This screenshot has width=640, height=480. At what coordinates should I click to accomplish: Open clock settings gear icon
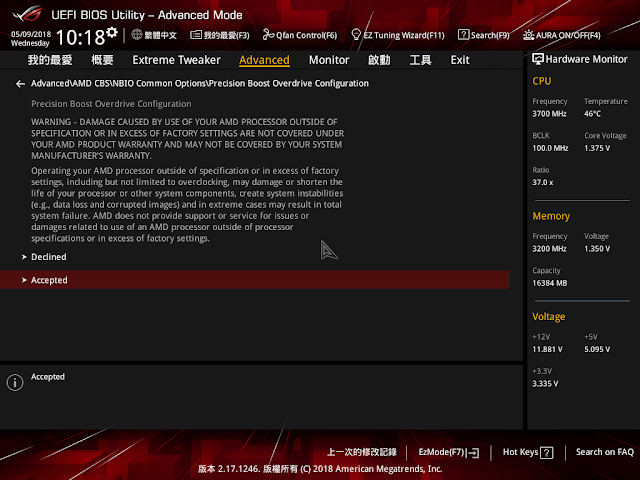click(x=112, y=32)
